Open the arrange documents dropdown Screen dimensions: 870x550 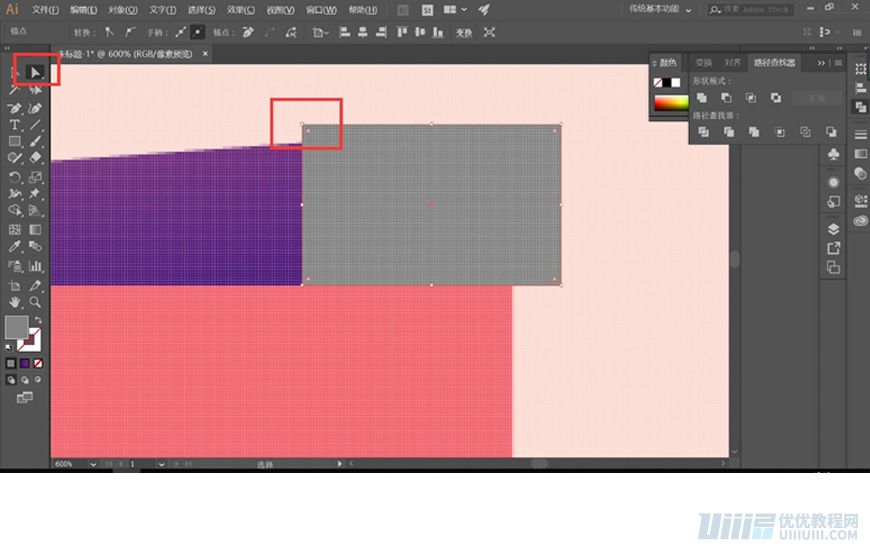[x=455, y=9]
